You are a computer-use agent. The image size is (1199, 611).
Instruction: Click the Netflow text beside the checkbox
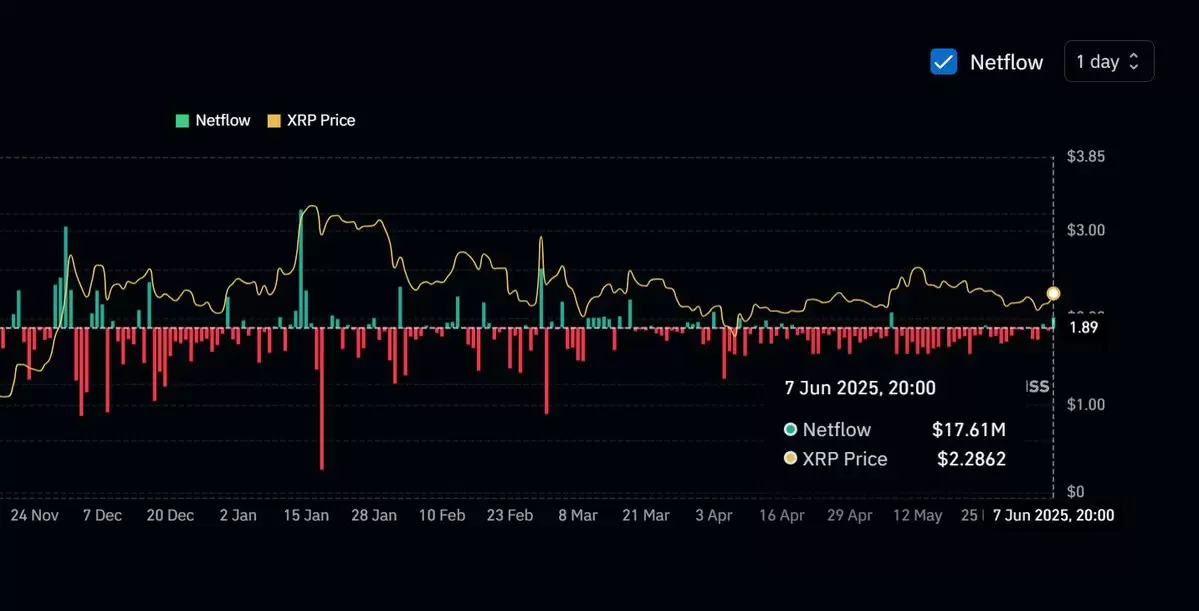pyautogui.click(x=1006, y=63)
